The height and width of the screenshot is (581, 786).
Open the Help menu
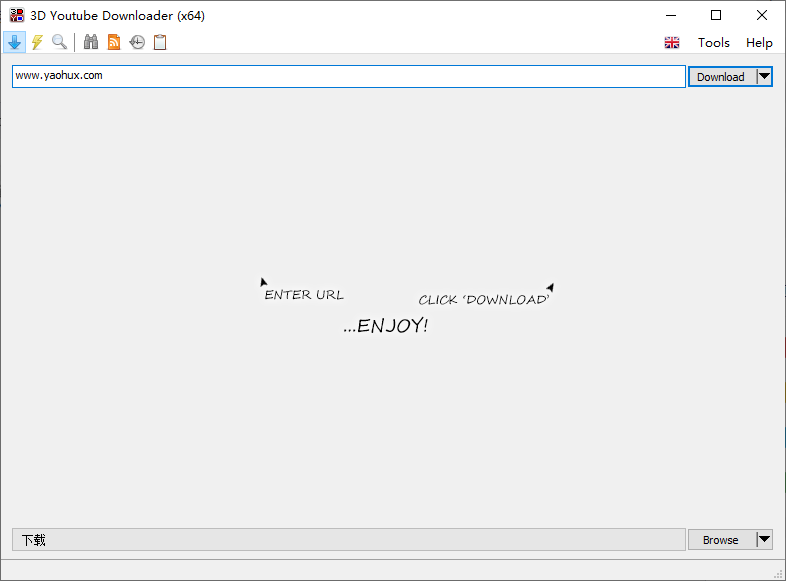tap(759, 43)
